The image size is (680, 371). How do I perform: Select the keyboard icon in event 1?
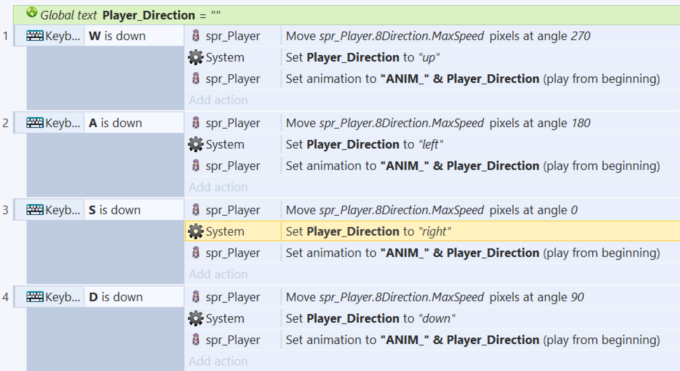pos(35,36)
